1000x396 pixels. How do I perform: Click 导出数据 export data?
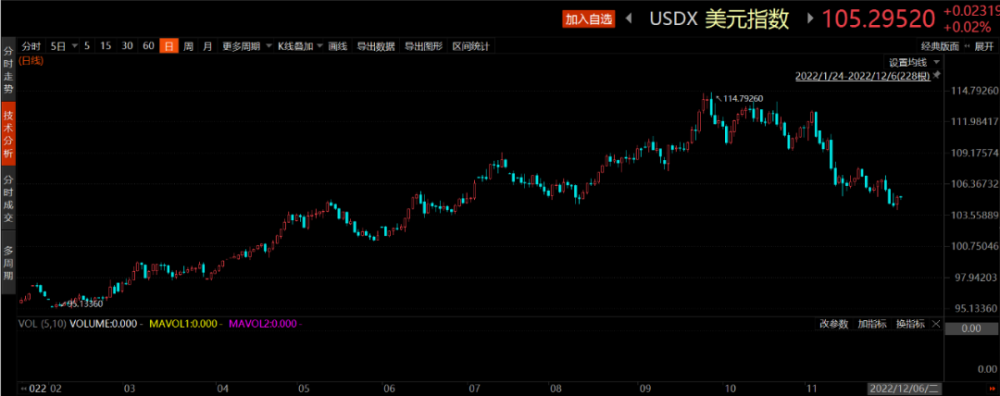376,47
